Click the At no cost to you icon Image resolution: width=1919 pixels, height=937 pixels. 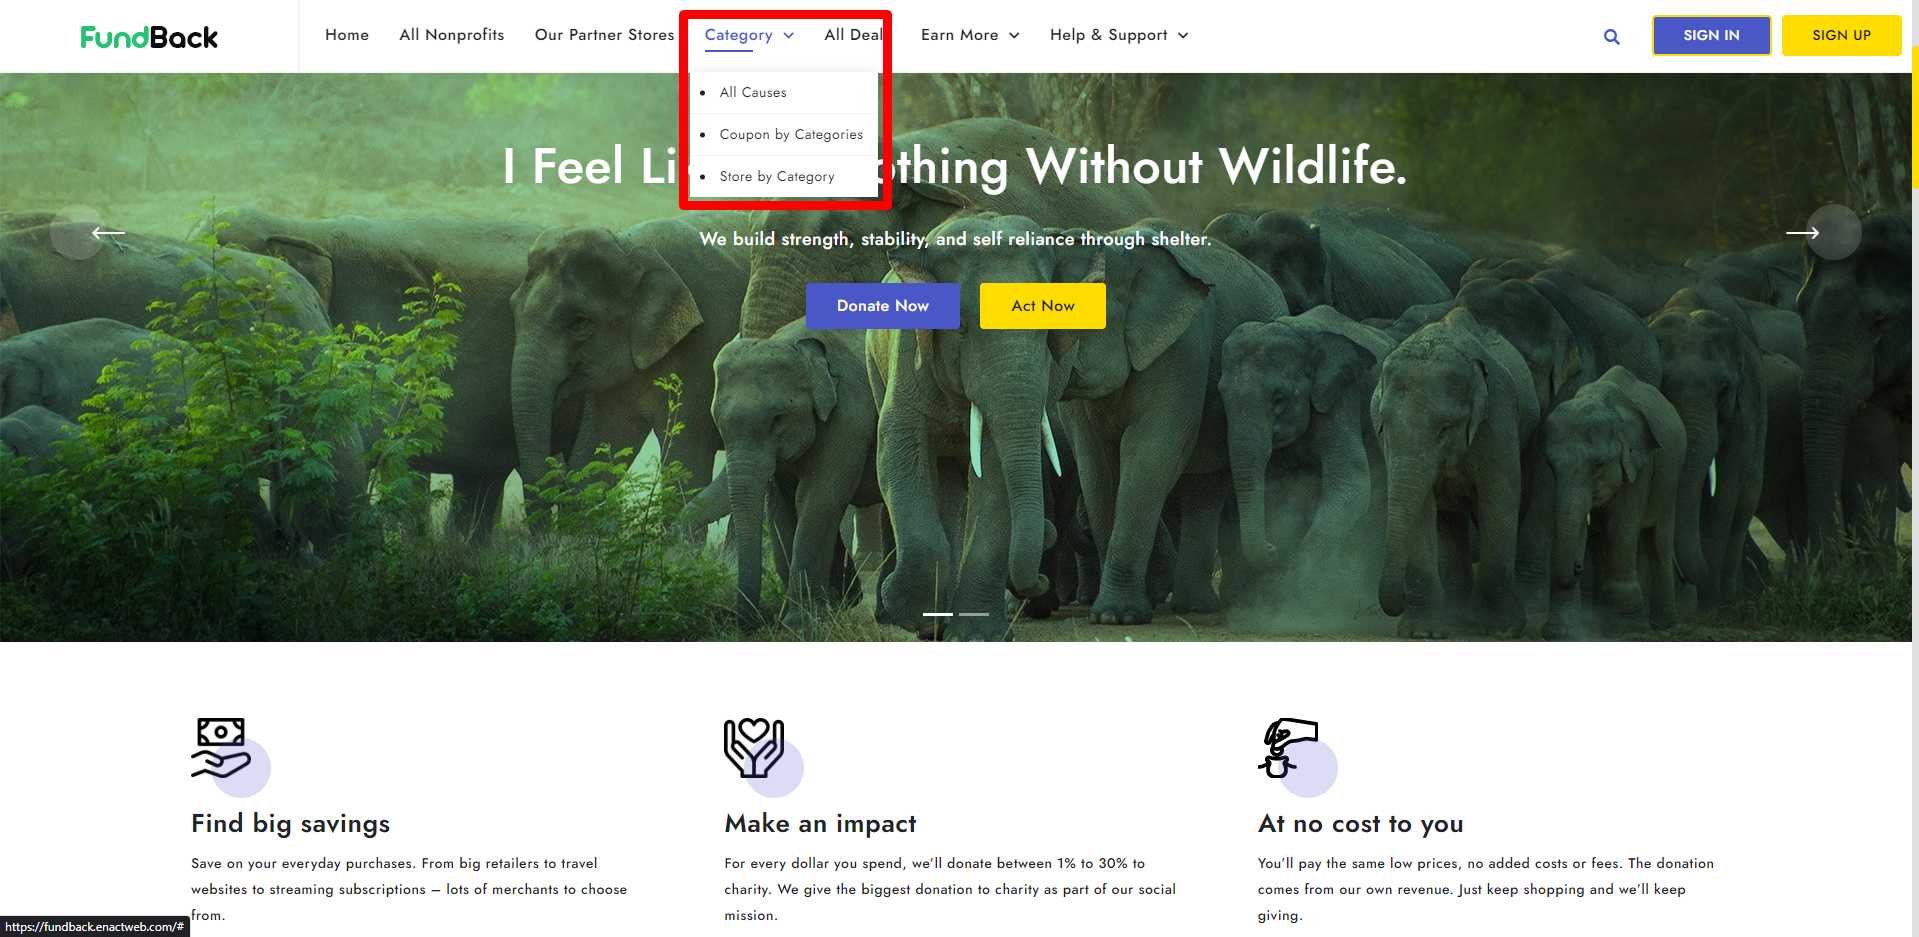click(1287, 748)
